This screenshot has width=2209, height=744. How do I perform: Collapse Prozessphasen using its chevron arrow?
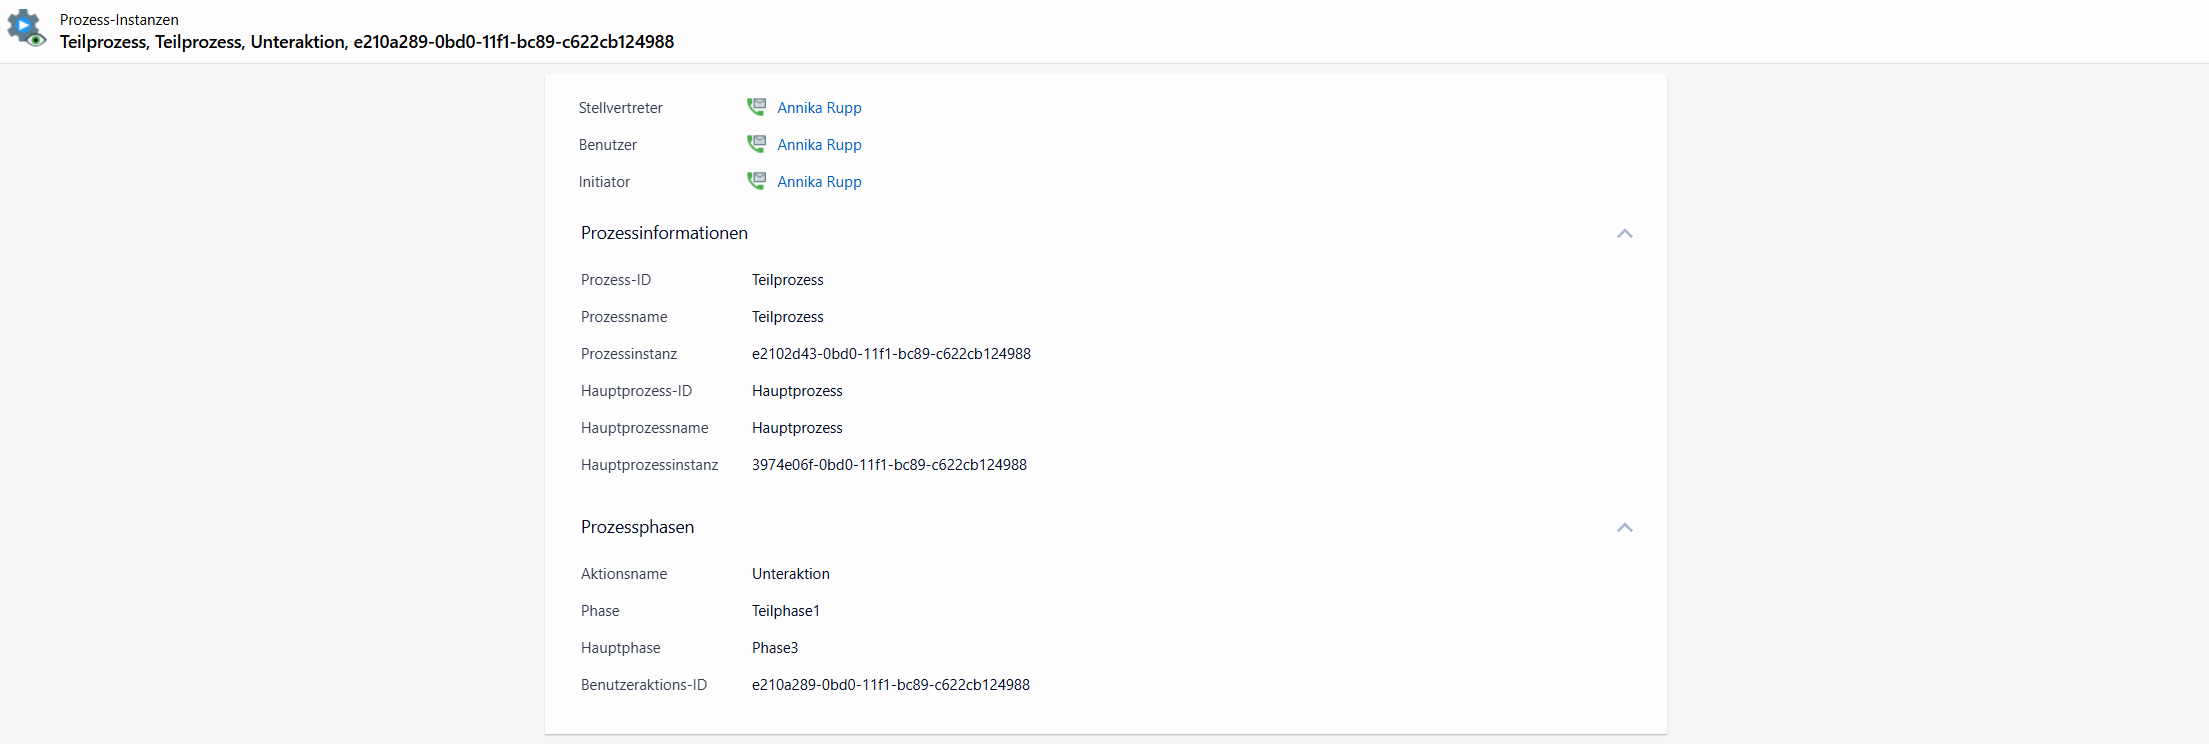tap(1624, 527)
